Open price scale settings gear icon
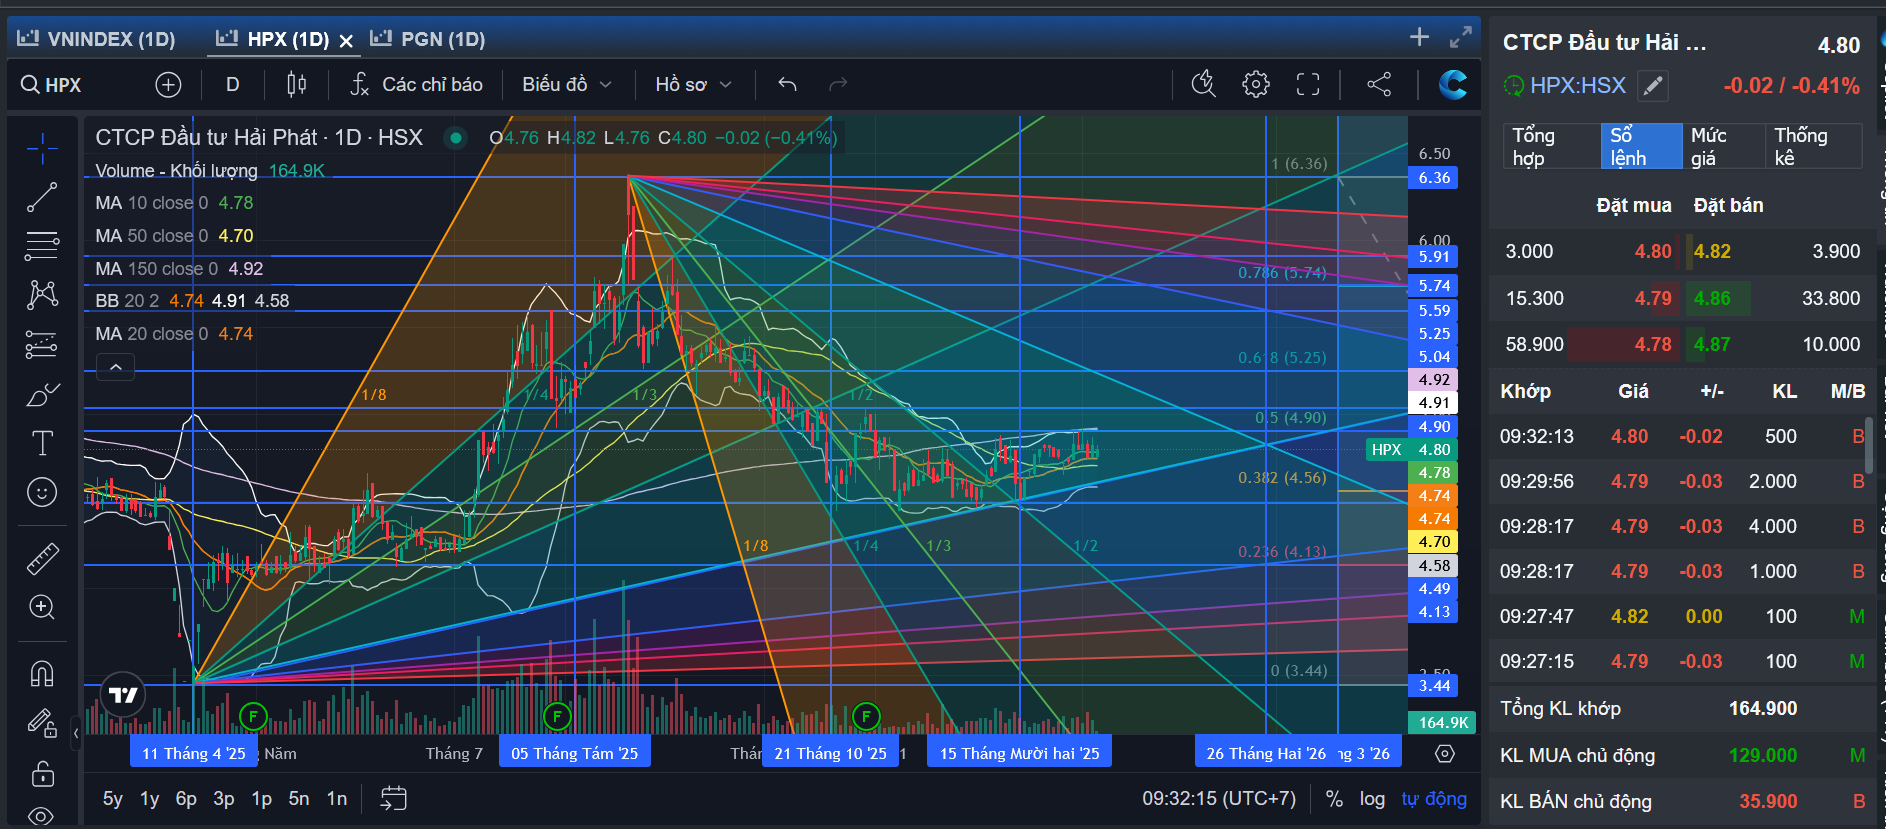This screenshot has height=829, width=1886. pyautogui.click(x=1445, y=753)
